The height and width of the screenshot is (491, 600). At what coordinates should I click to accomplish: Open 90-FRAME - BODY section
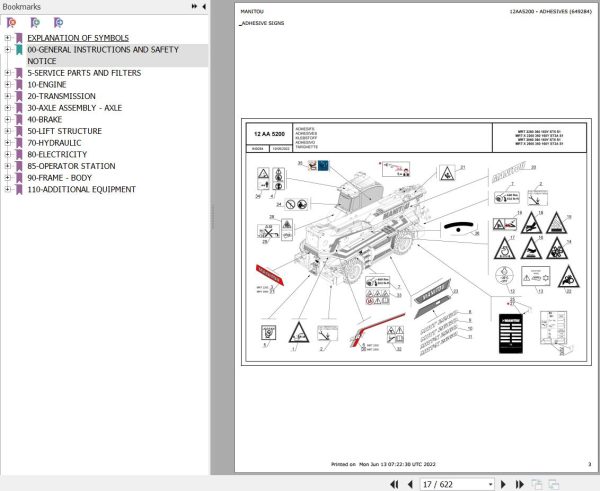59,178
